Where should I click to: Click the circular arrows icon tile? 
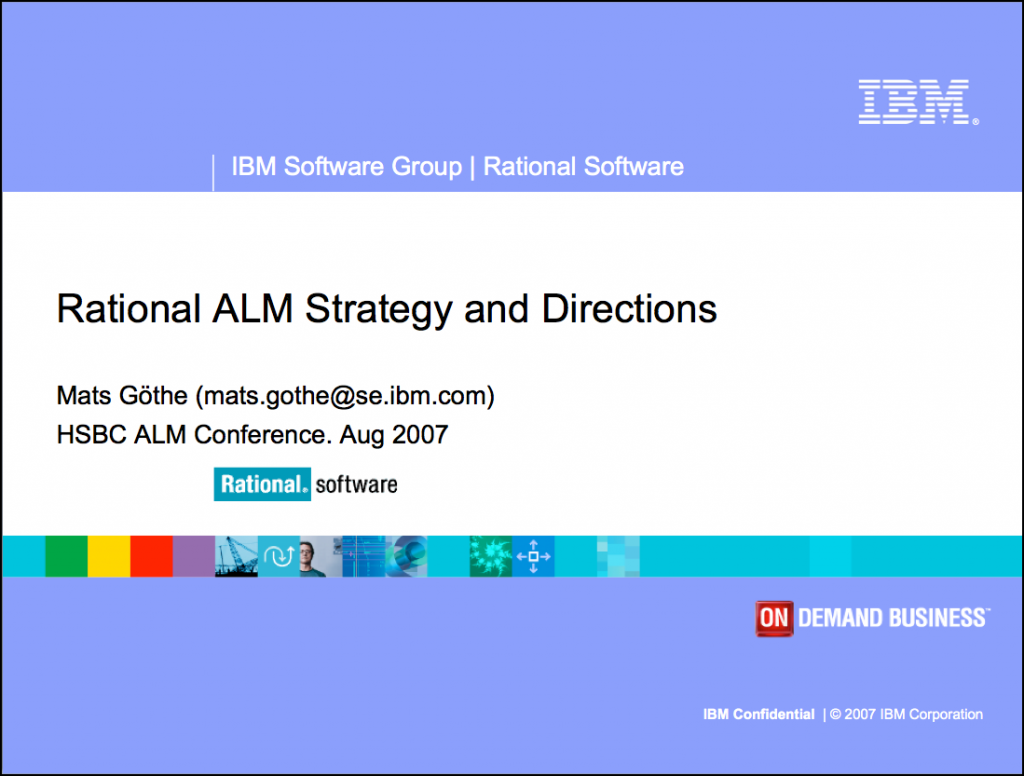[279, 556]
